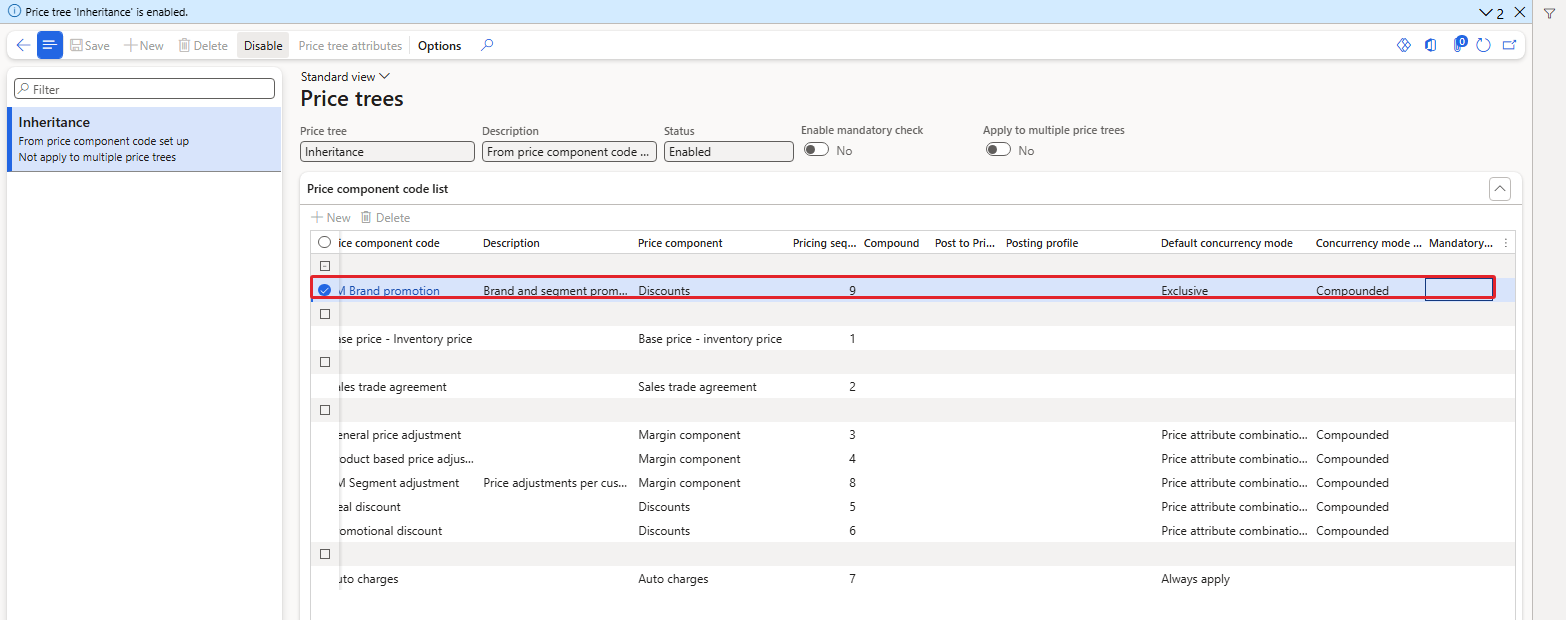
Task: Click 'Brand and segment prom...' description cell
Action: point(555,291)
